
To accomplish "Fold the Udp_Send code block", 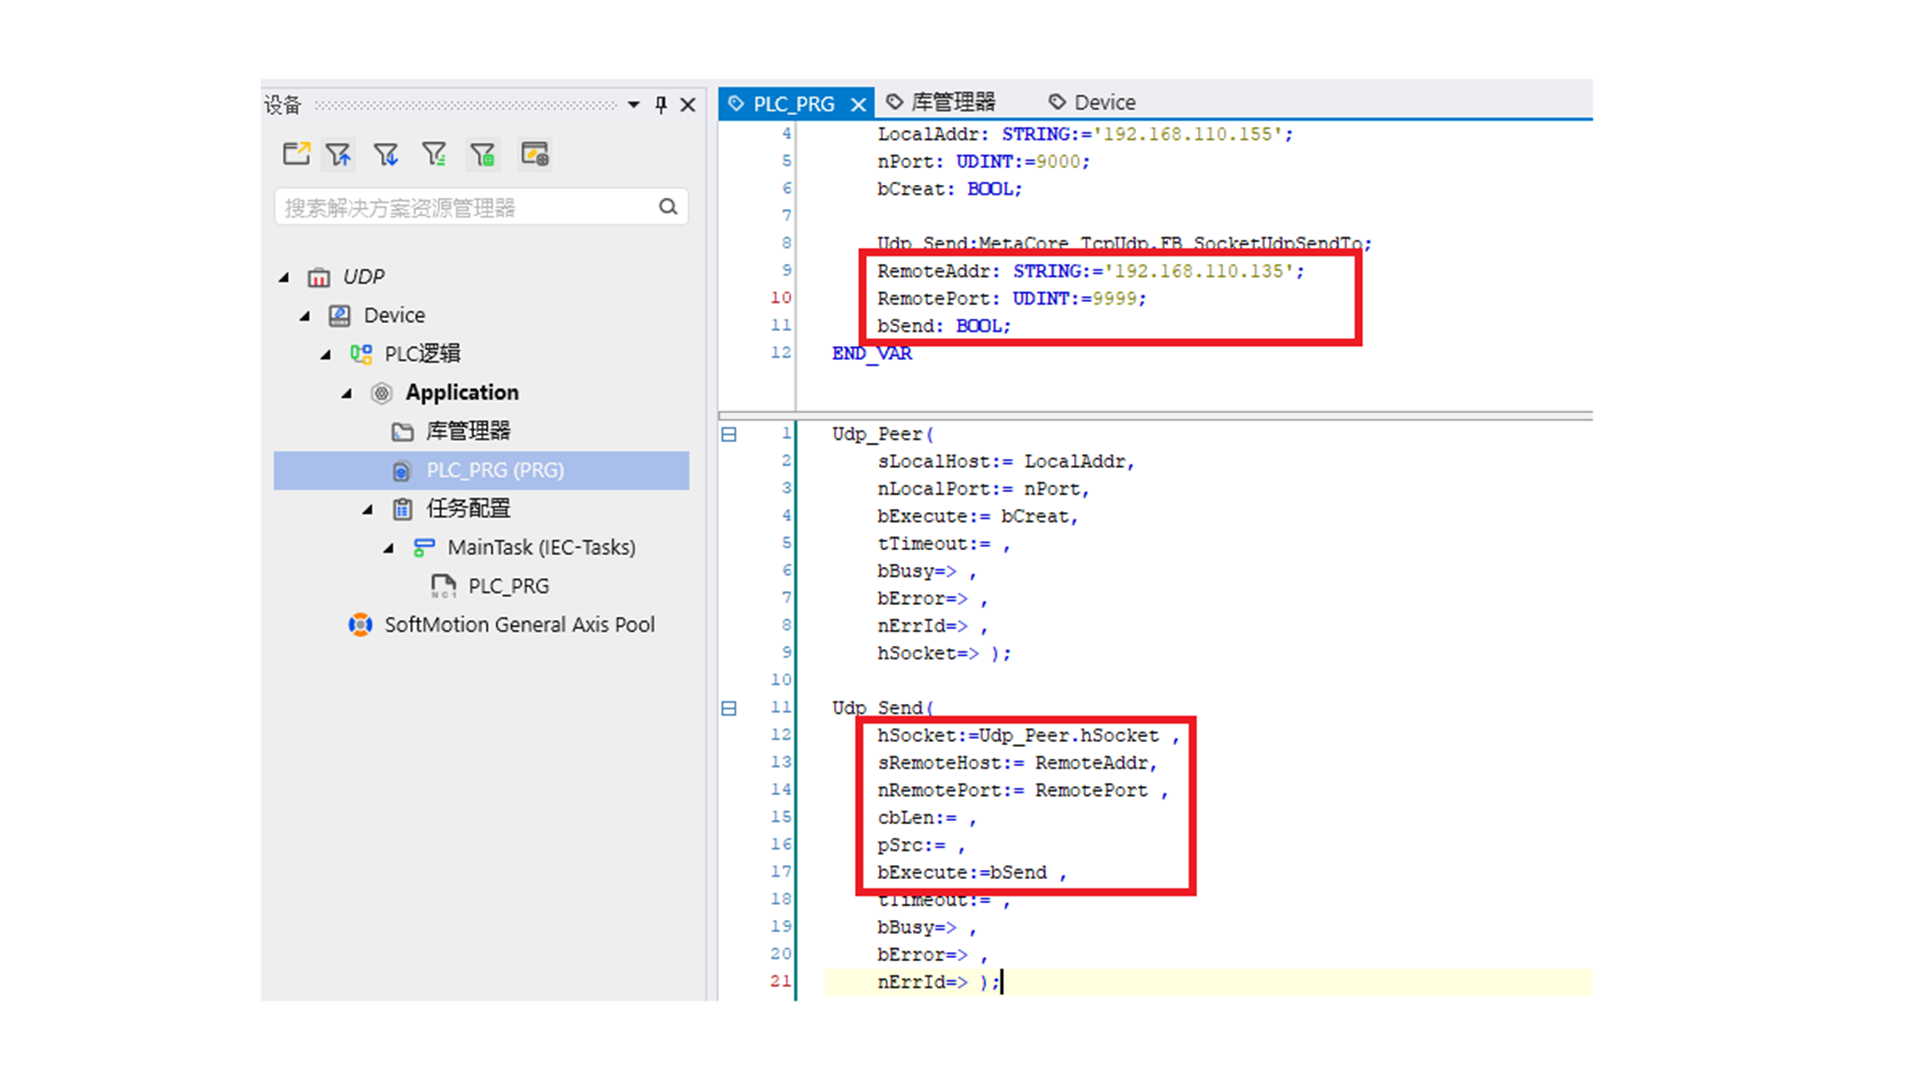I will (x=729, y=708).
